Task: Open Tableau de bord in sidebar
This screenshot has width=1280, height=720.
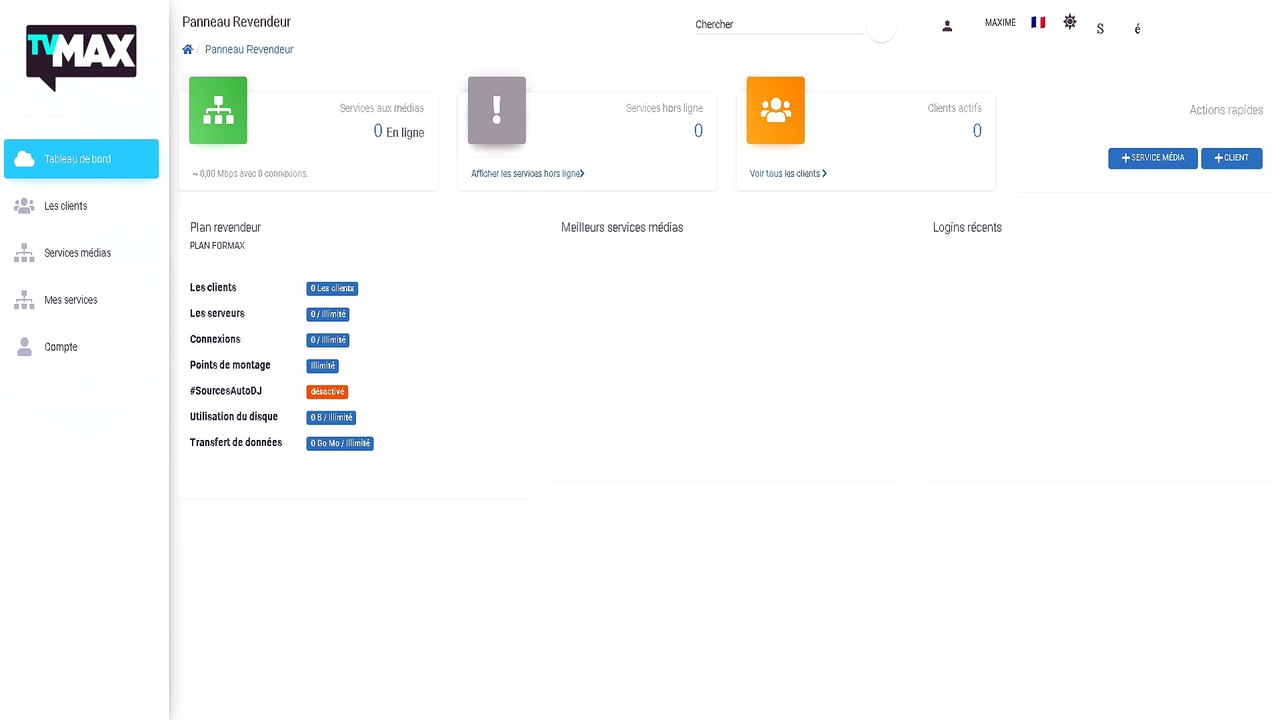Action: [81, 159]
